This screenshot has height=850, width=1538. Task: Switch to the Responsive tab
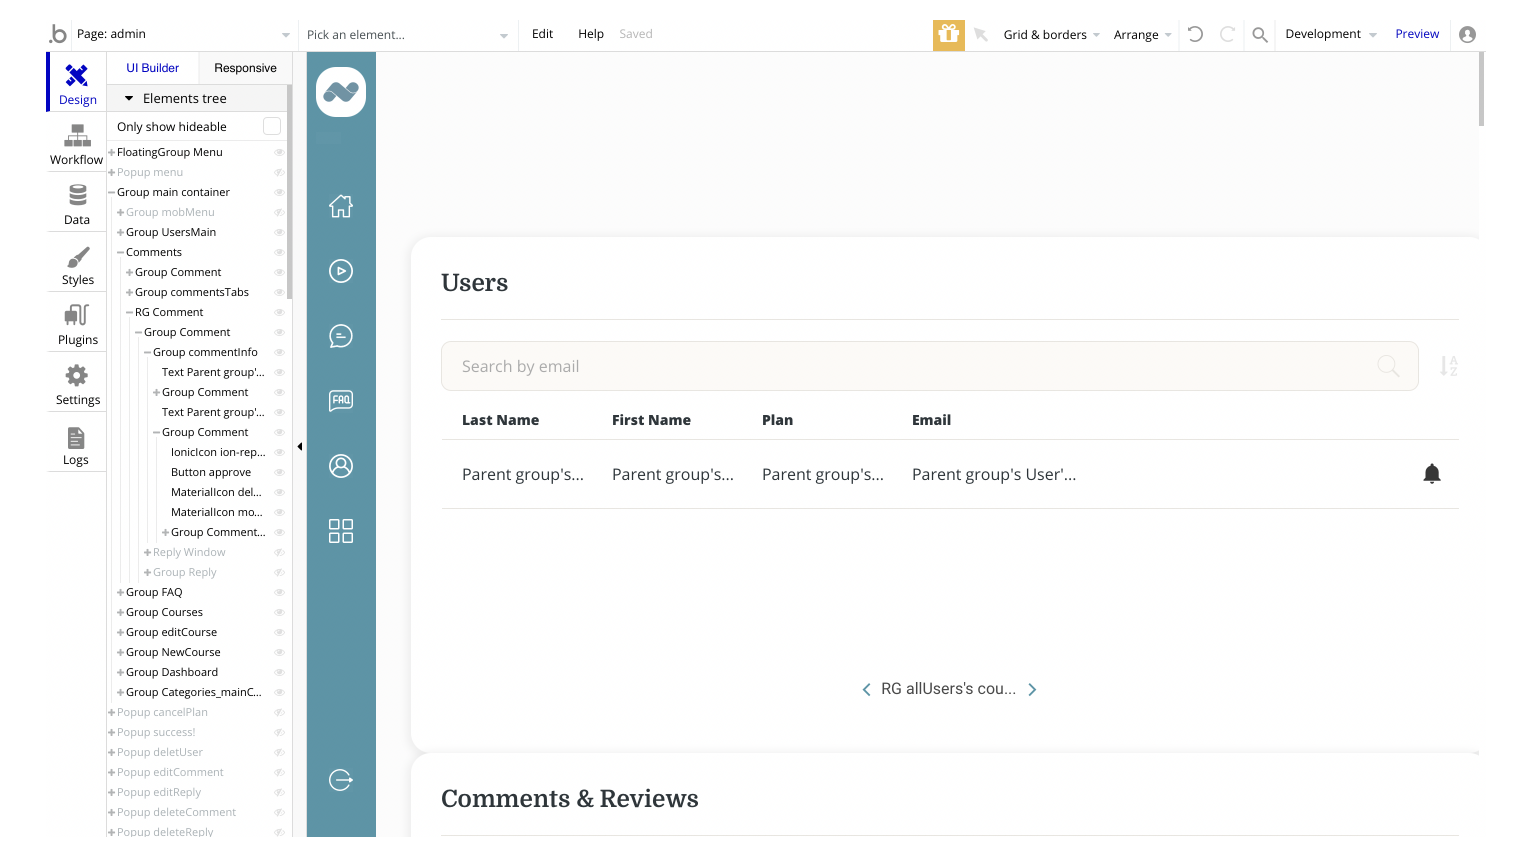245,68
